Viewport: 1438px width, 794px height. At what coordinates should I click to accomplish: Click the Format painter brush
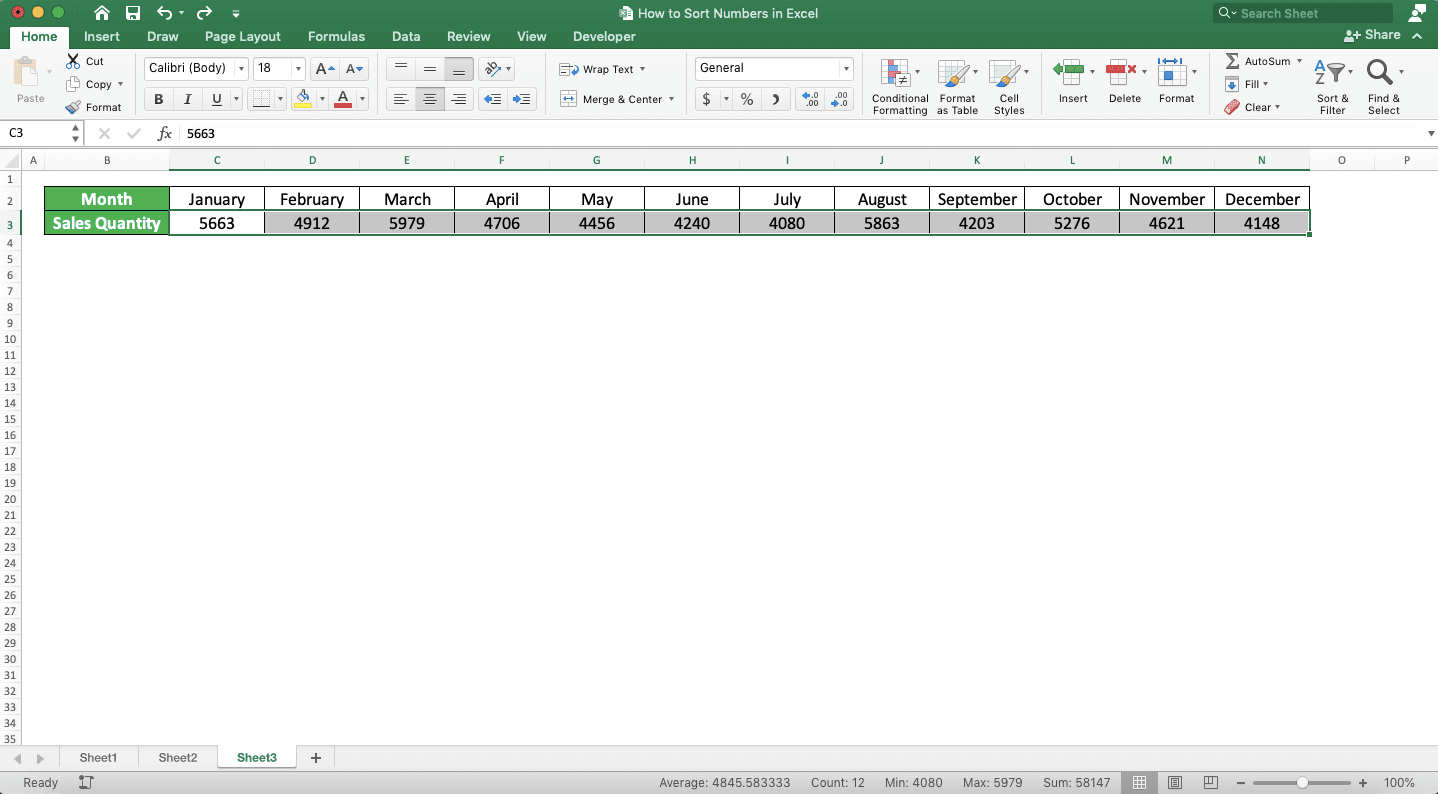[x=73, y=107]
